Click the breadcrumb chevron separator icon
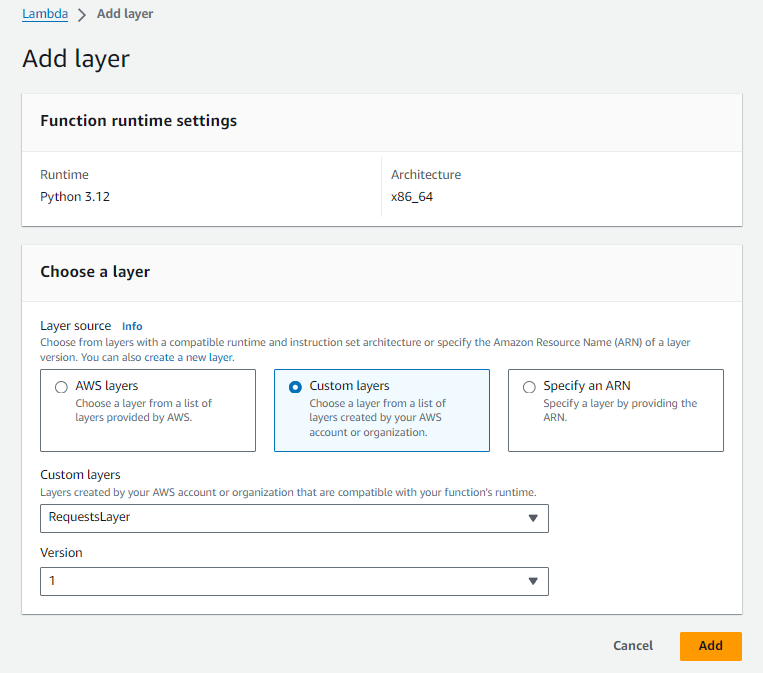 pyautogui.click(x=82, y=15)
